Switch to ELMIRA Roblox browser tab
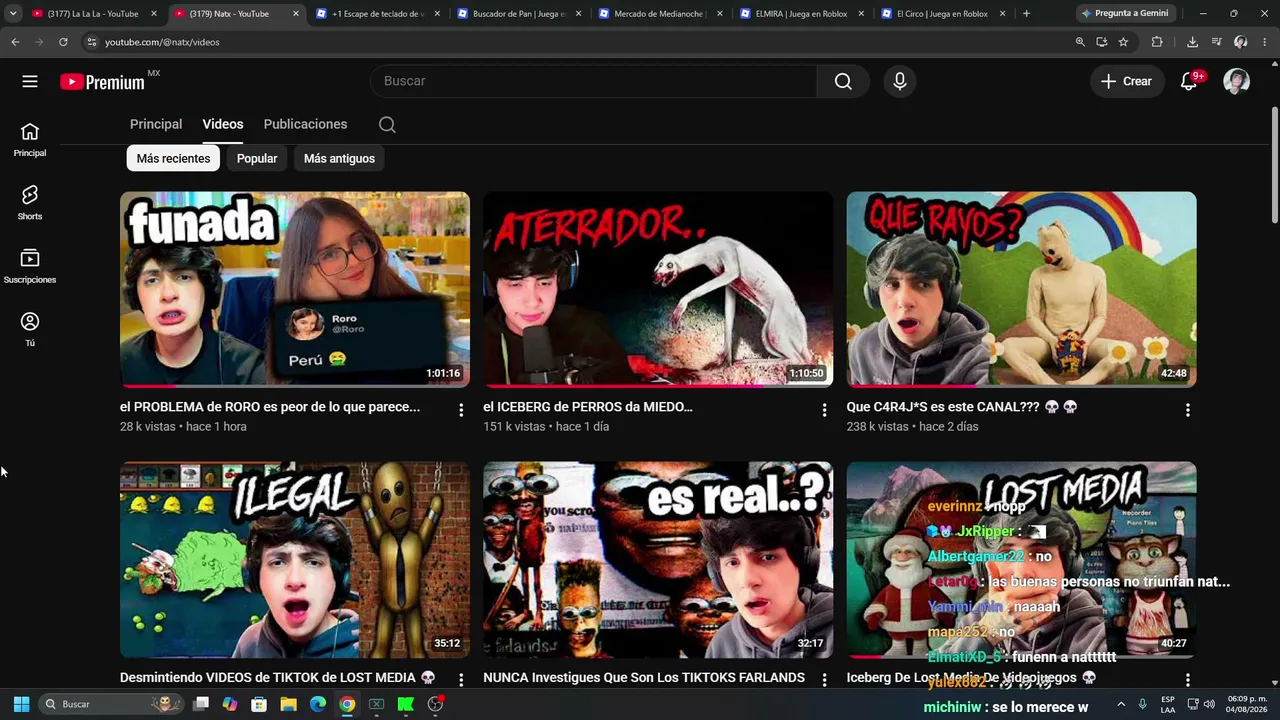Viewport: 1280px width, 720px height. tap(802, 14)
